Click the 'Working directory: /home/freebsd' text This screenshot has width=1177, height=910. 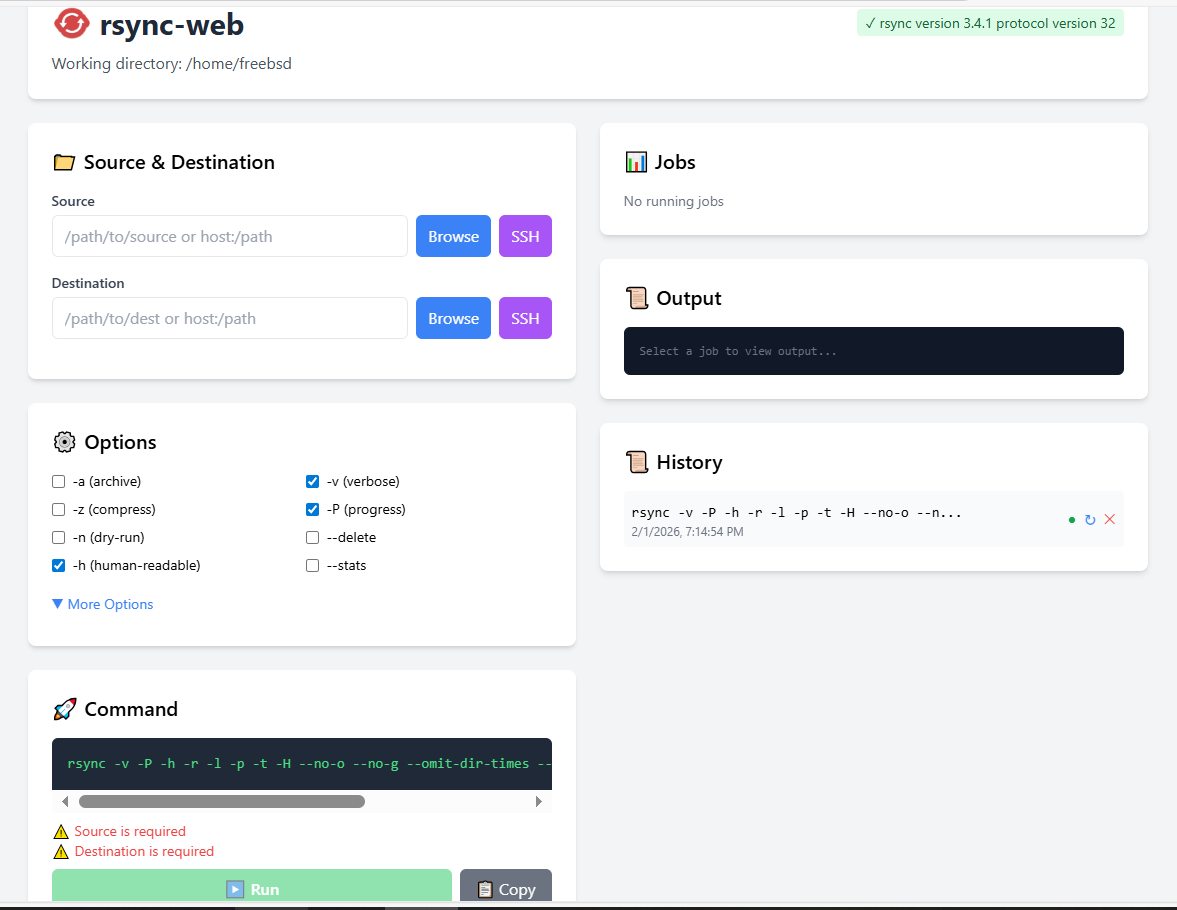(x=171, y=64)
